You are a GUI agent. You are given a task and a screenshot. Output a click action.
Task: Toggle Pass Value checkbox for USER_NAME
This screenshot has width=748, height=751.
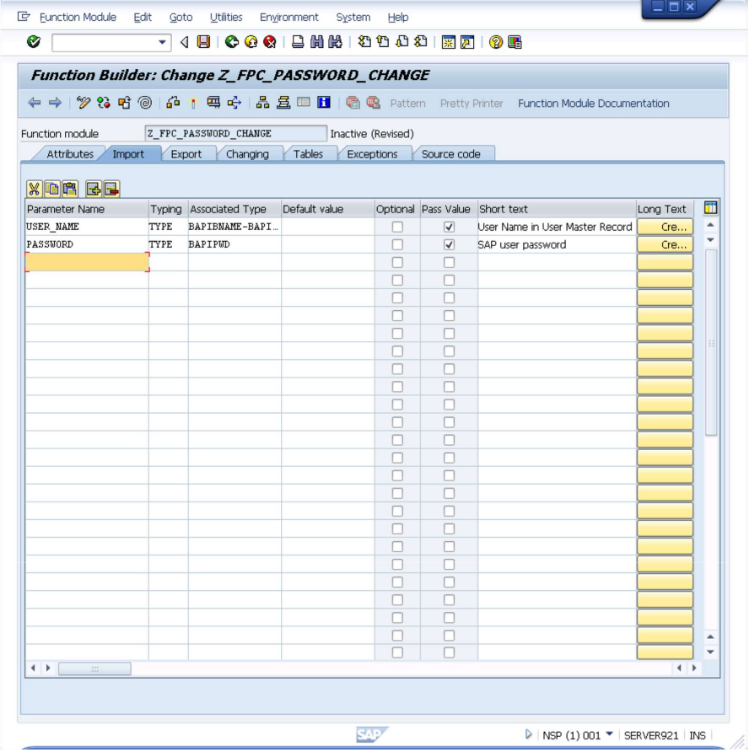click(x=449, y=227)
